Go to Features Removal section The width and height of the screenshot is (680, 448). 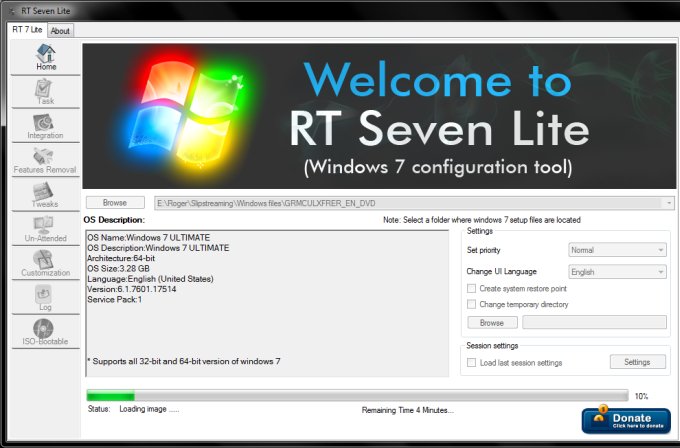tap(46, 160)
